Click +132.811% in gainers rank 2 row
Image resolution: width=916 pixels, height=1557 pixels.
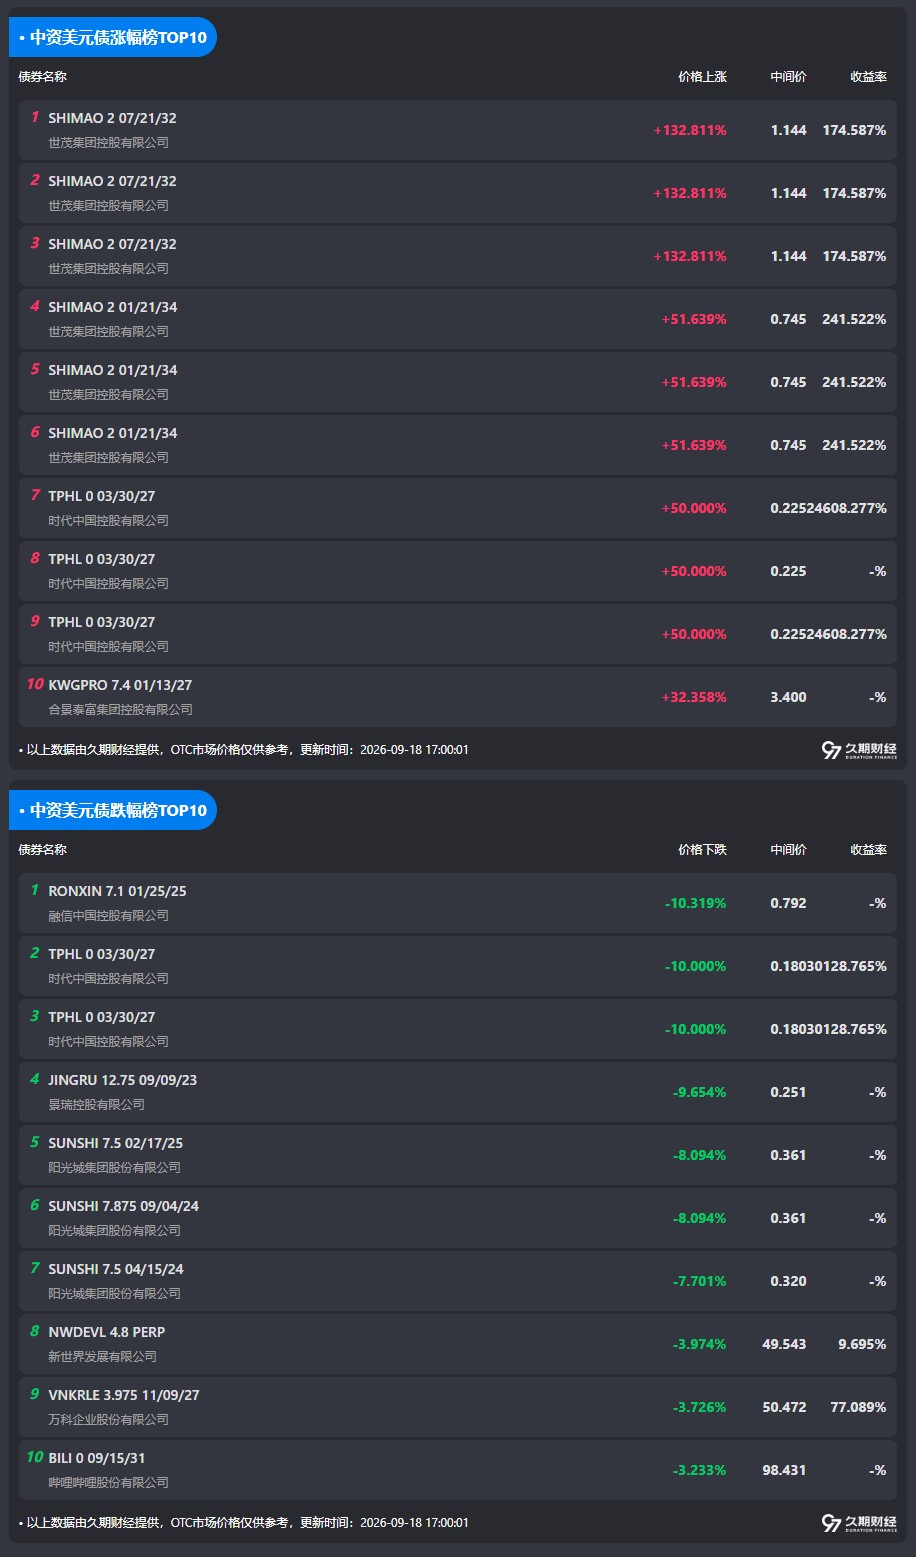690,193
